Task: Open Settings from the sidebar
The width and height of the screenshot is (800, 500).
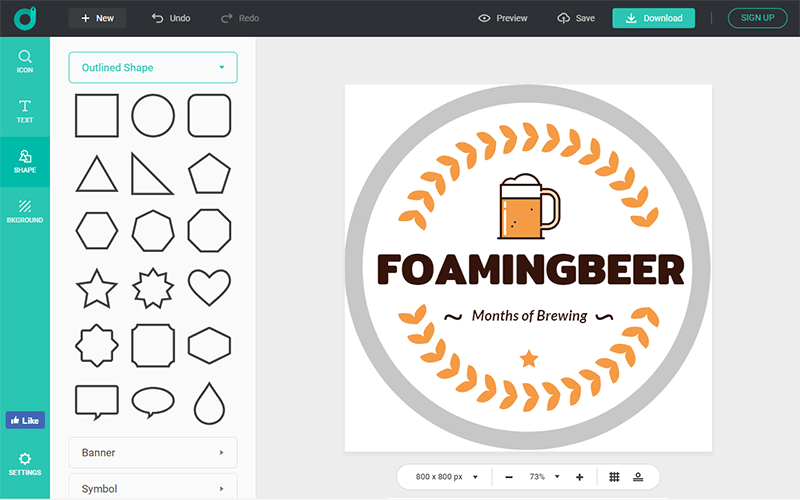Action: [25, 464]
